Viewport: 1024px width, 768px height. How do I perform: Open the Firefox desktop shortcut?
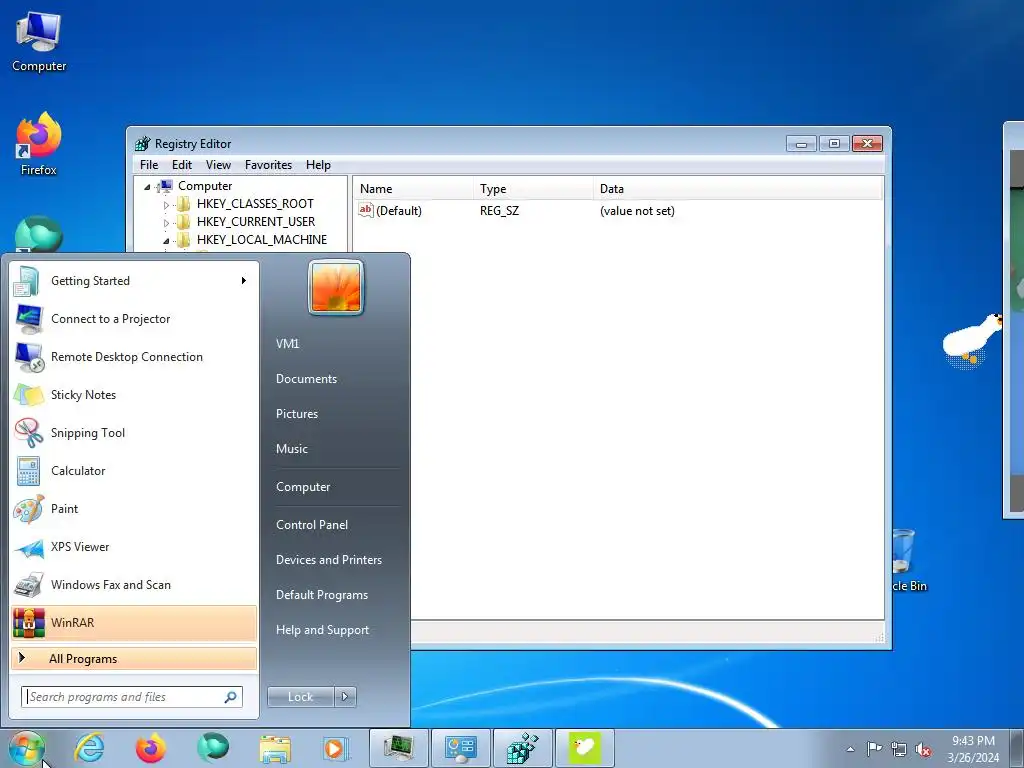[x=39, y=144]
